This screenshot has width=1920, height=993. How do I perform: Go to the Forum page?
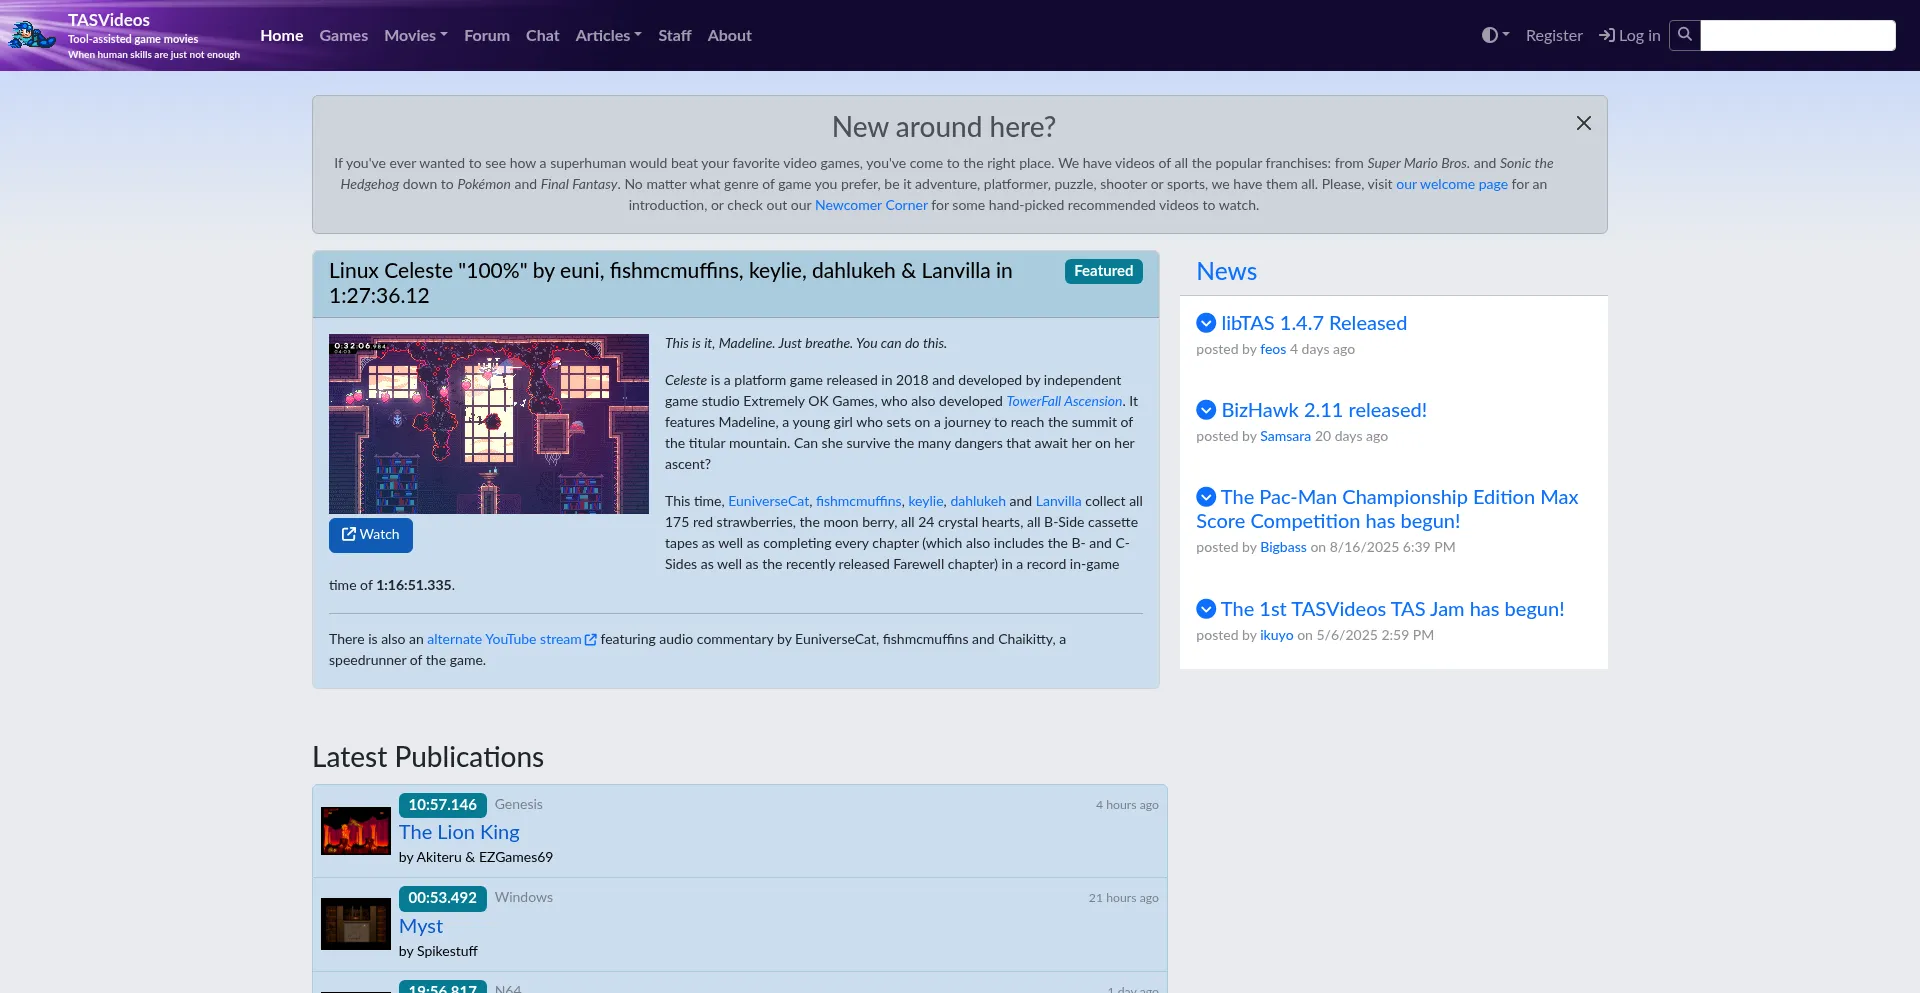coord(486,35)
